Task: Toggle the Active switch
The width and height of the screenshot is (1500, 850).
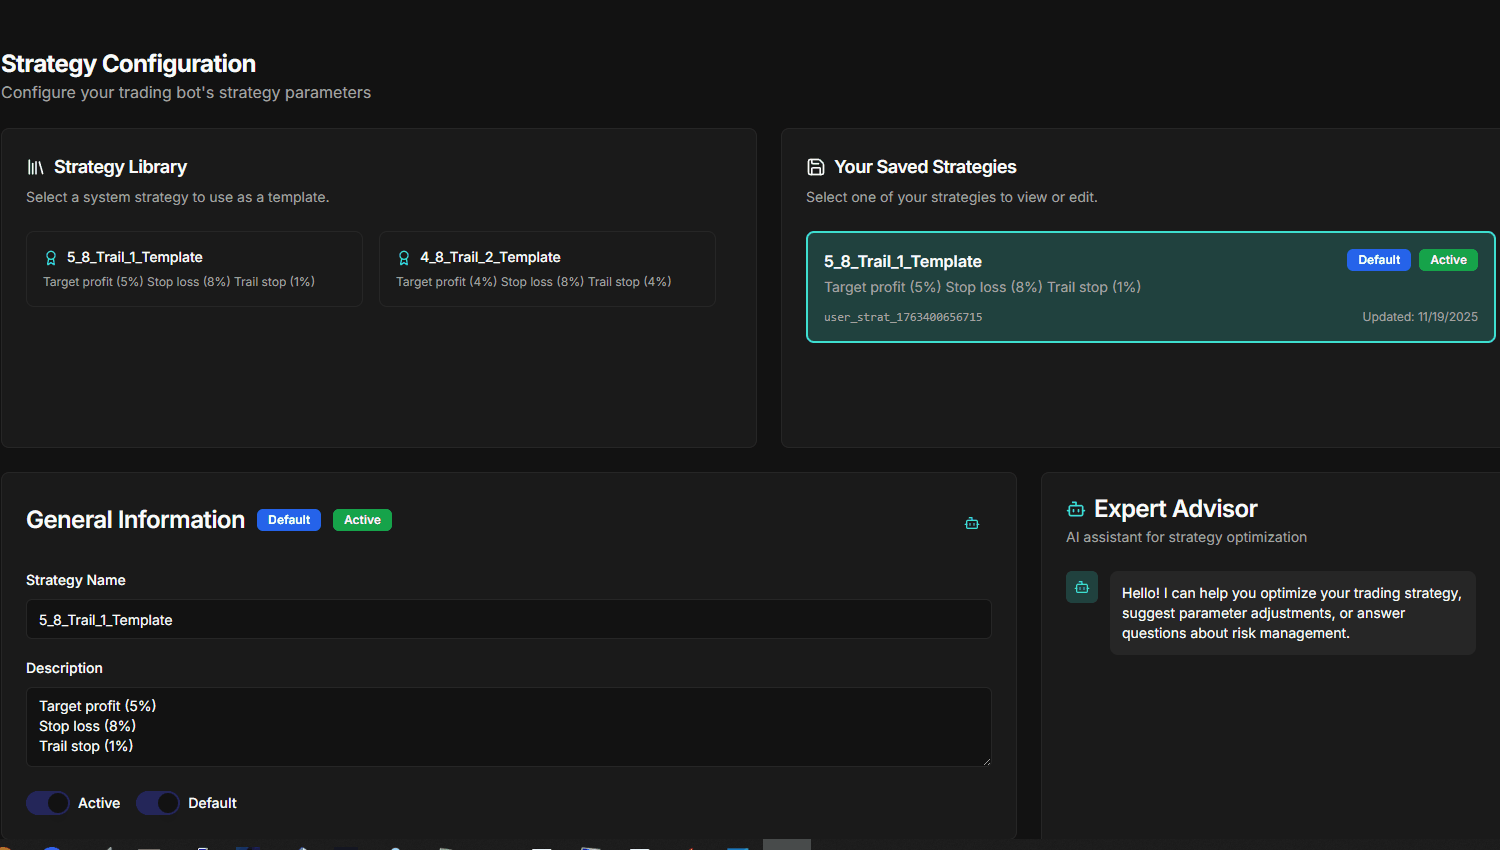Action: (48, 803)
